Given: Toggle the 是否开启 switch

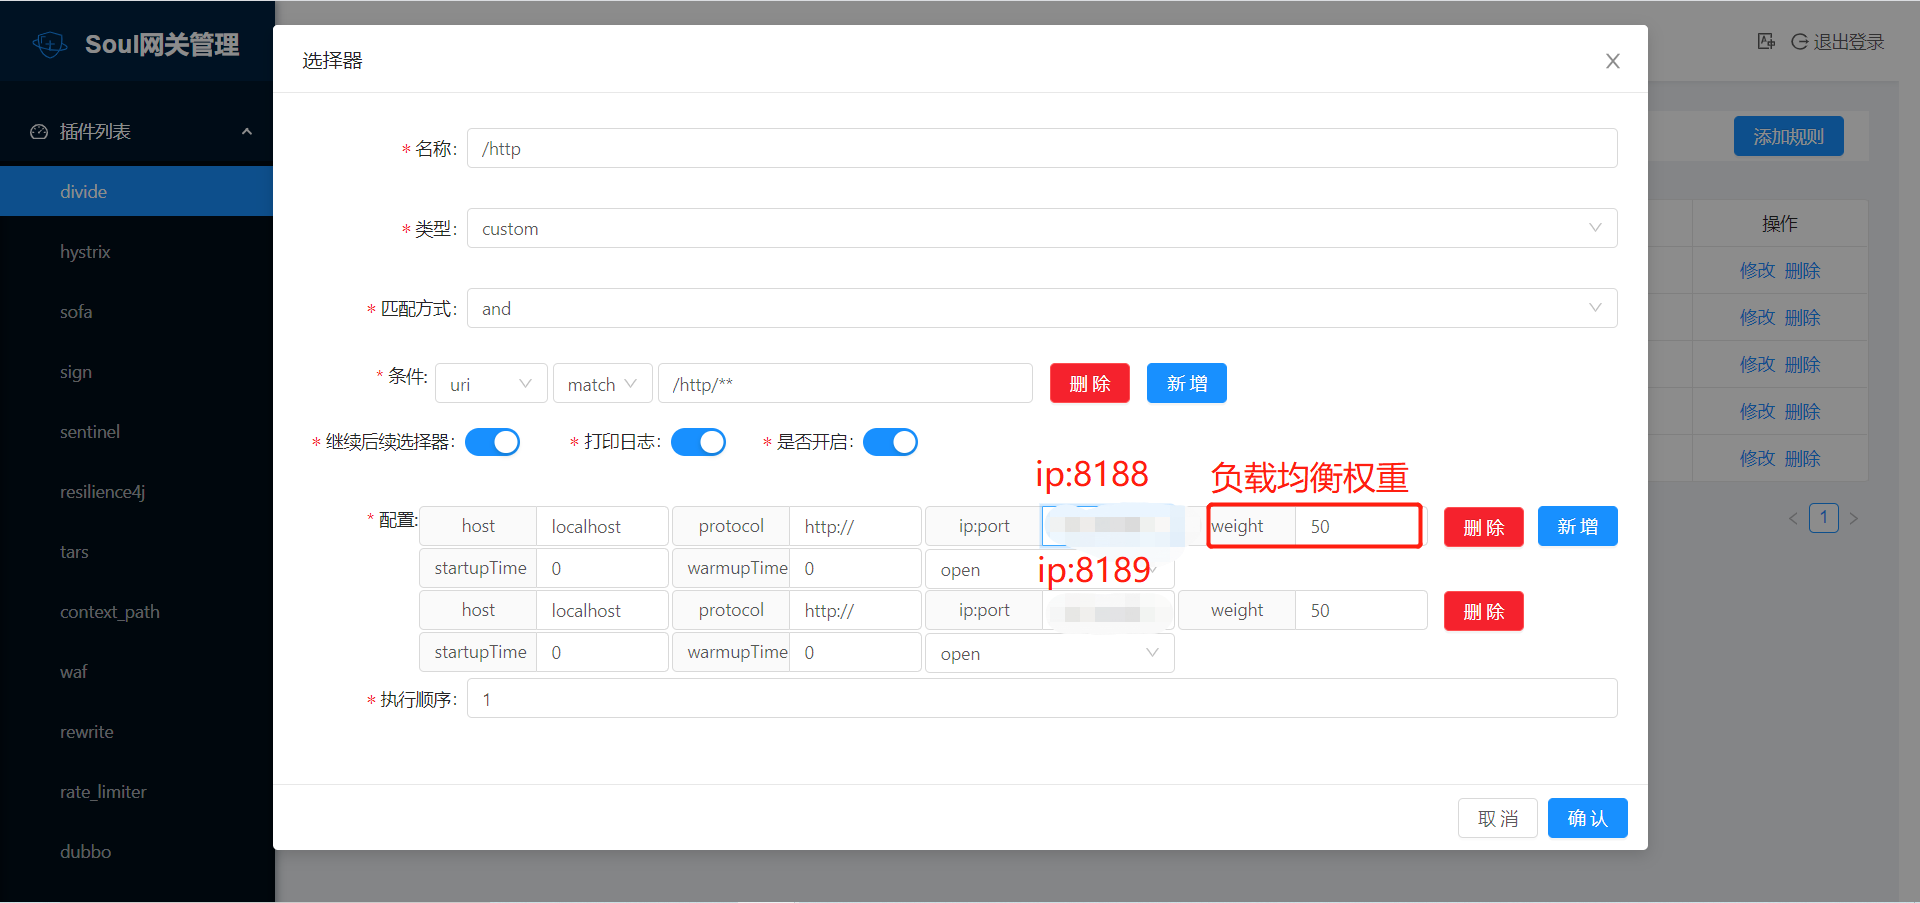Looking at the screenshot, I should tap(890, 442).
